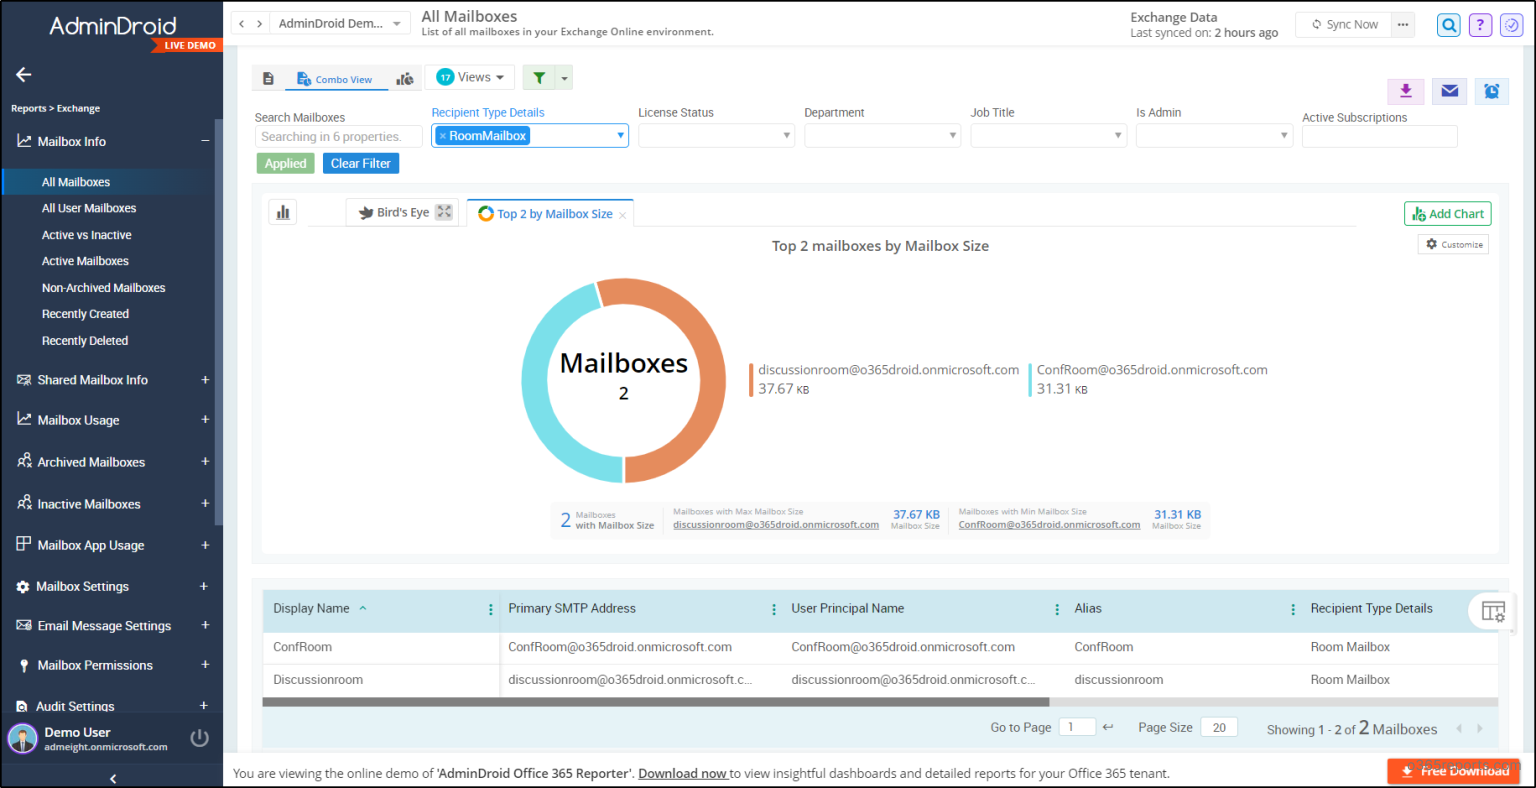
Task: Select Recently Deleted in the sidebar
Action: [x=85, y=340]
